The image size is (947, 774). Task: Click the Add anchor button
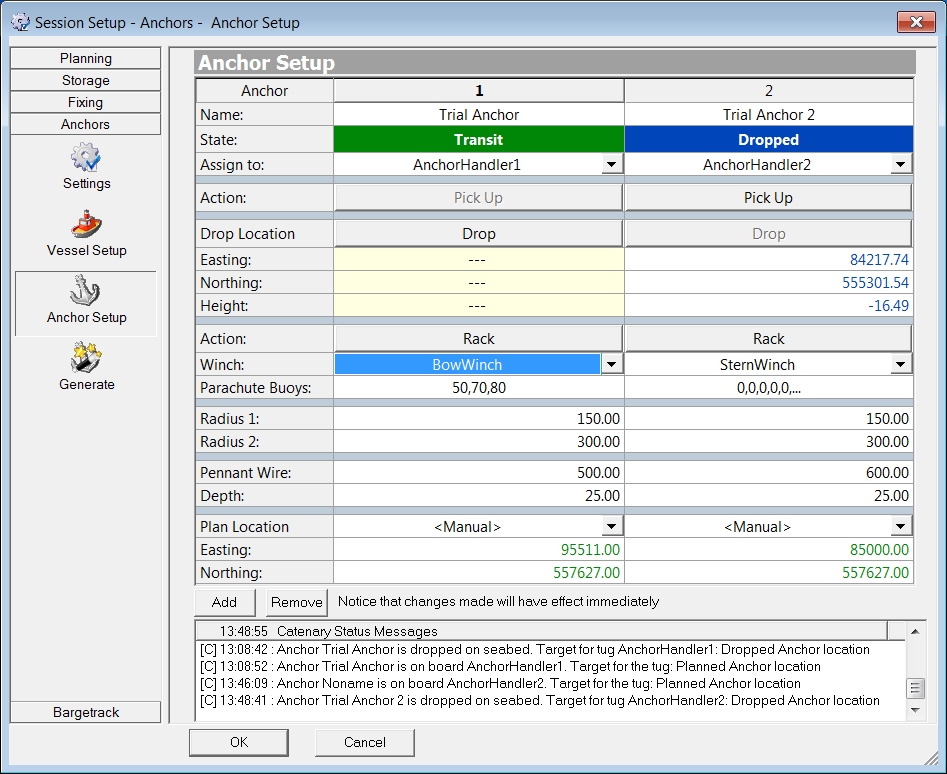pyautogui.click(x=224, y=602)
